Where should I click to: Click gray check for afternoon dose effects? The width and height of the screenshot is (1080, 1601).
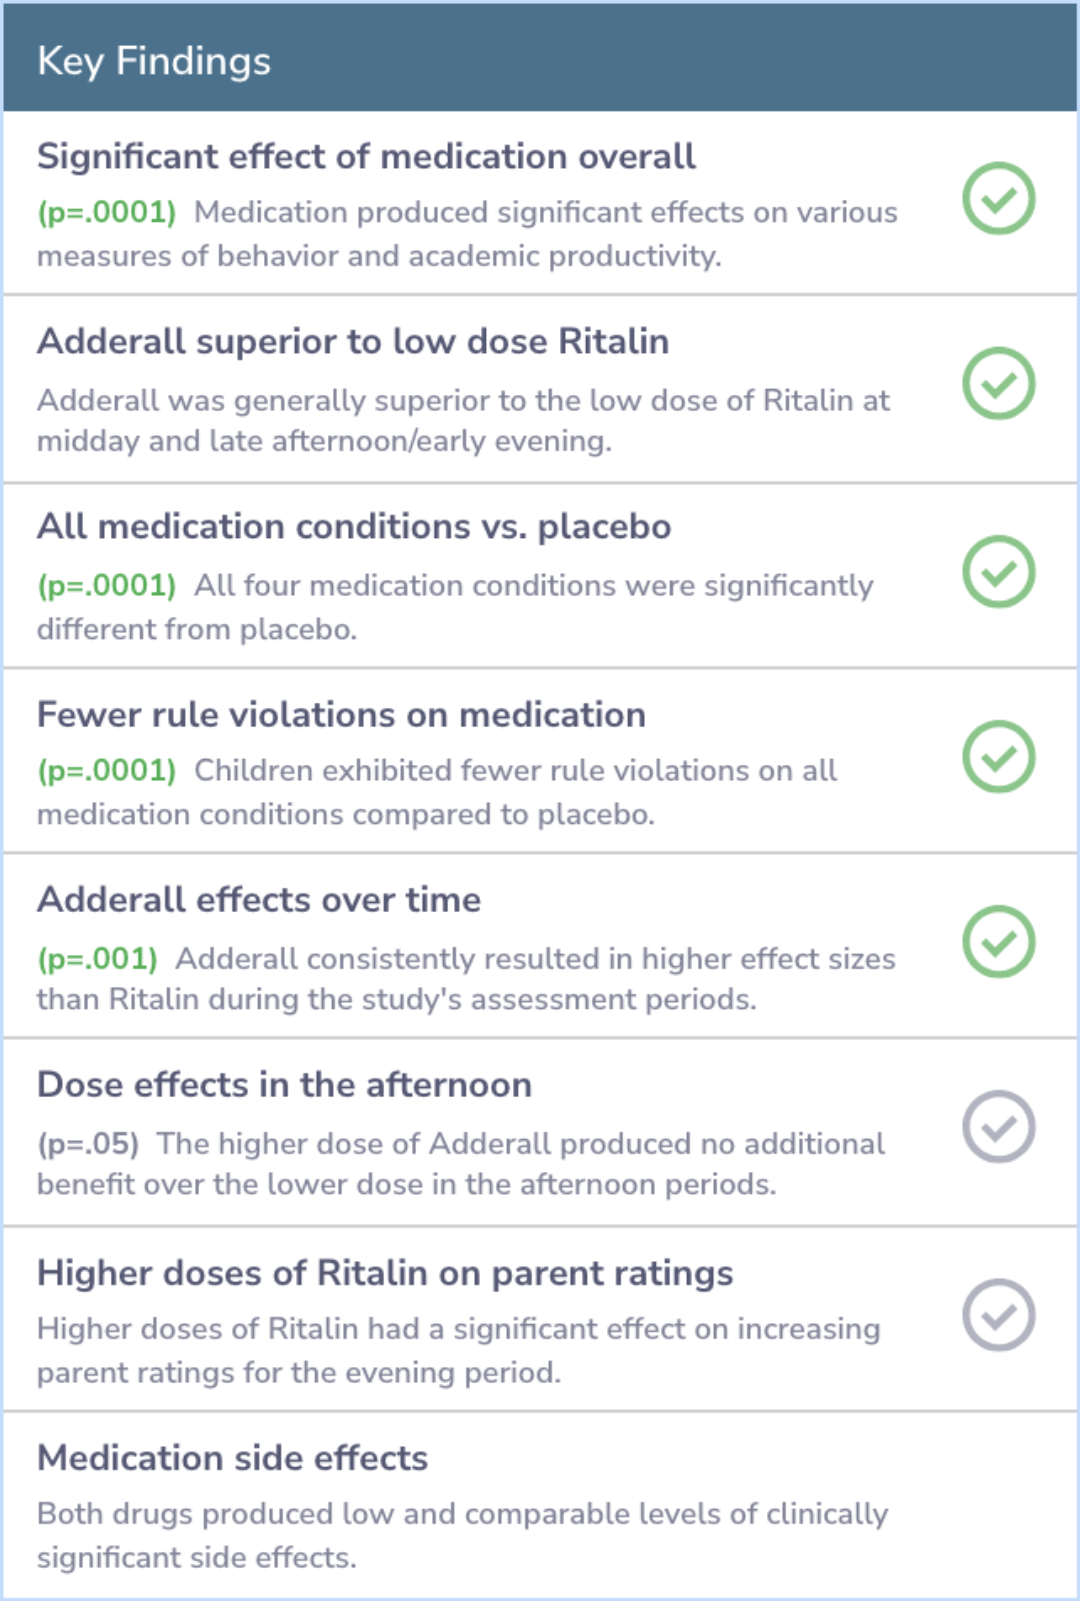[998, 1127]
